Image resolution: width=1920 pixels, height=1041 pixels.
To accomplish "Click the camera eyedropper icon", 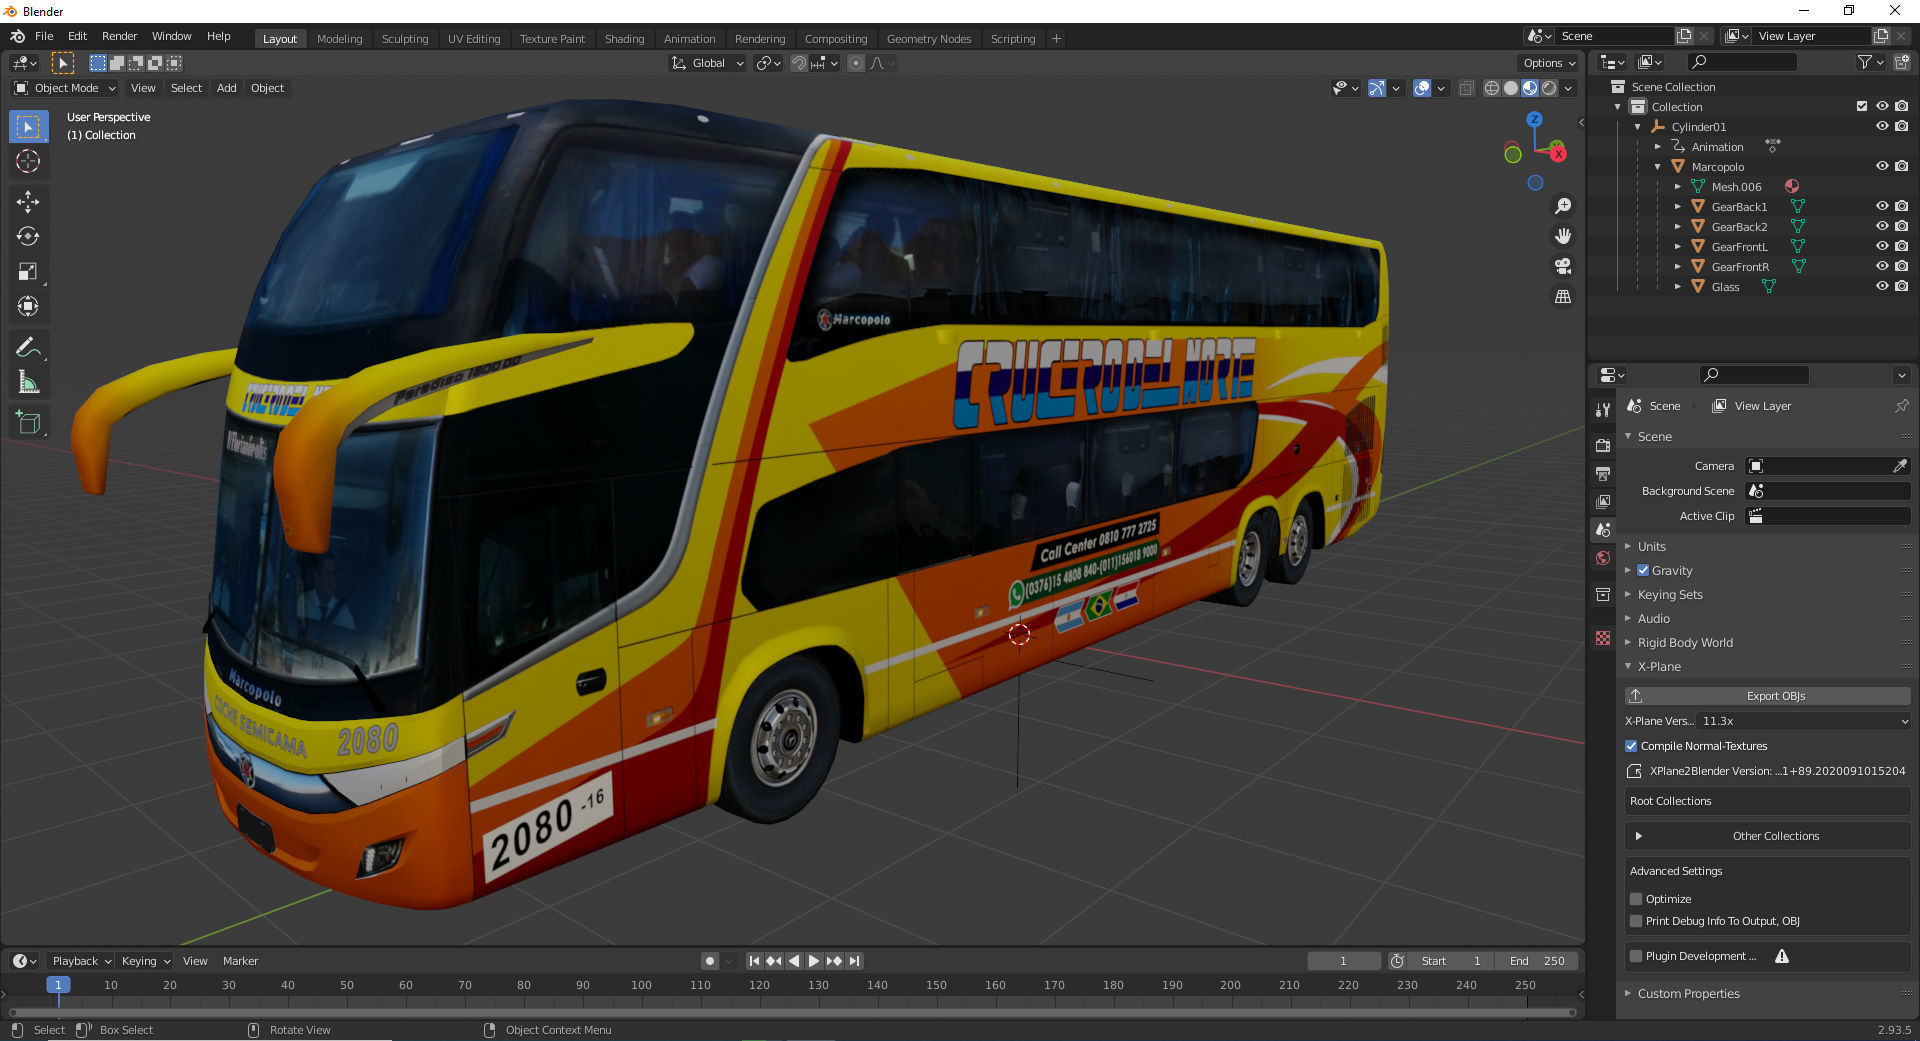I will (1899, 466).
